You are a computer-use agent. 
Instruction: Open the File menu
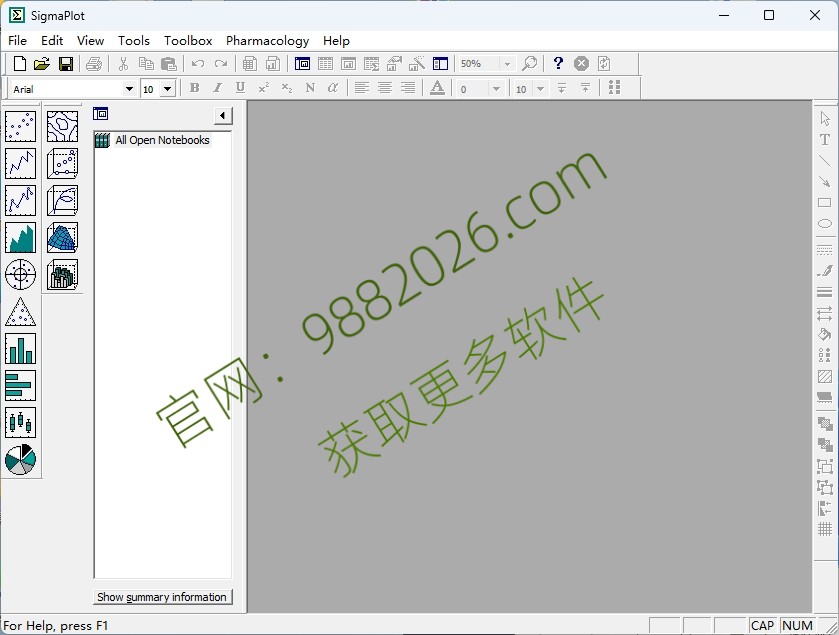pos(18,41)
